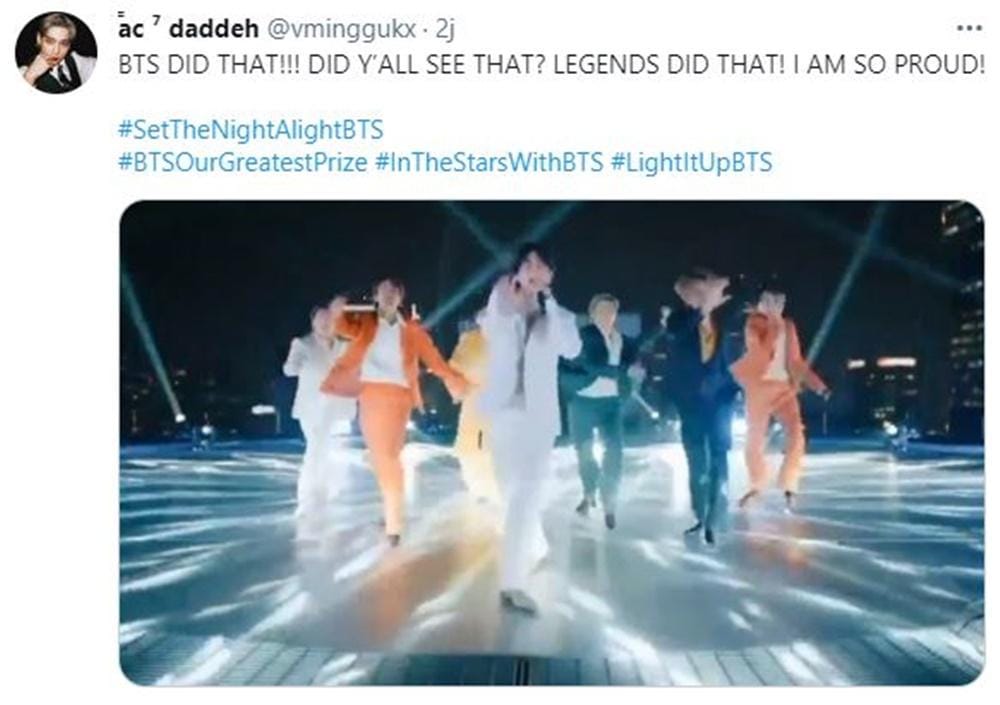The image size is (1000, 705).
Task: Open the daddeh profile avatar picture
Action: coord(56,53)
